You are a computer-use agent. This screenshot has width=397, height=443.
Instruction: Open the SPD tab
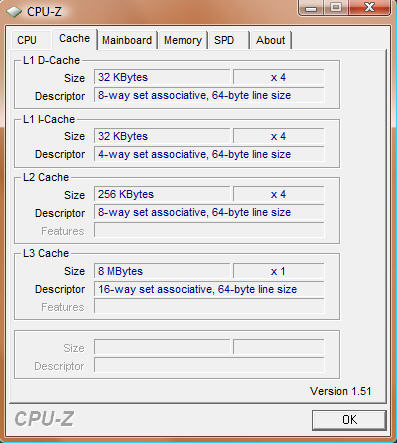pos(228,40)
